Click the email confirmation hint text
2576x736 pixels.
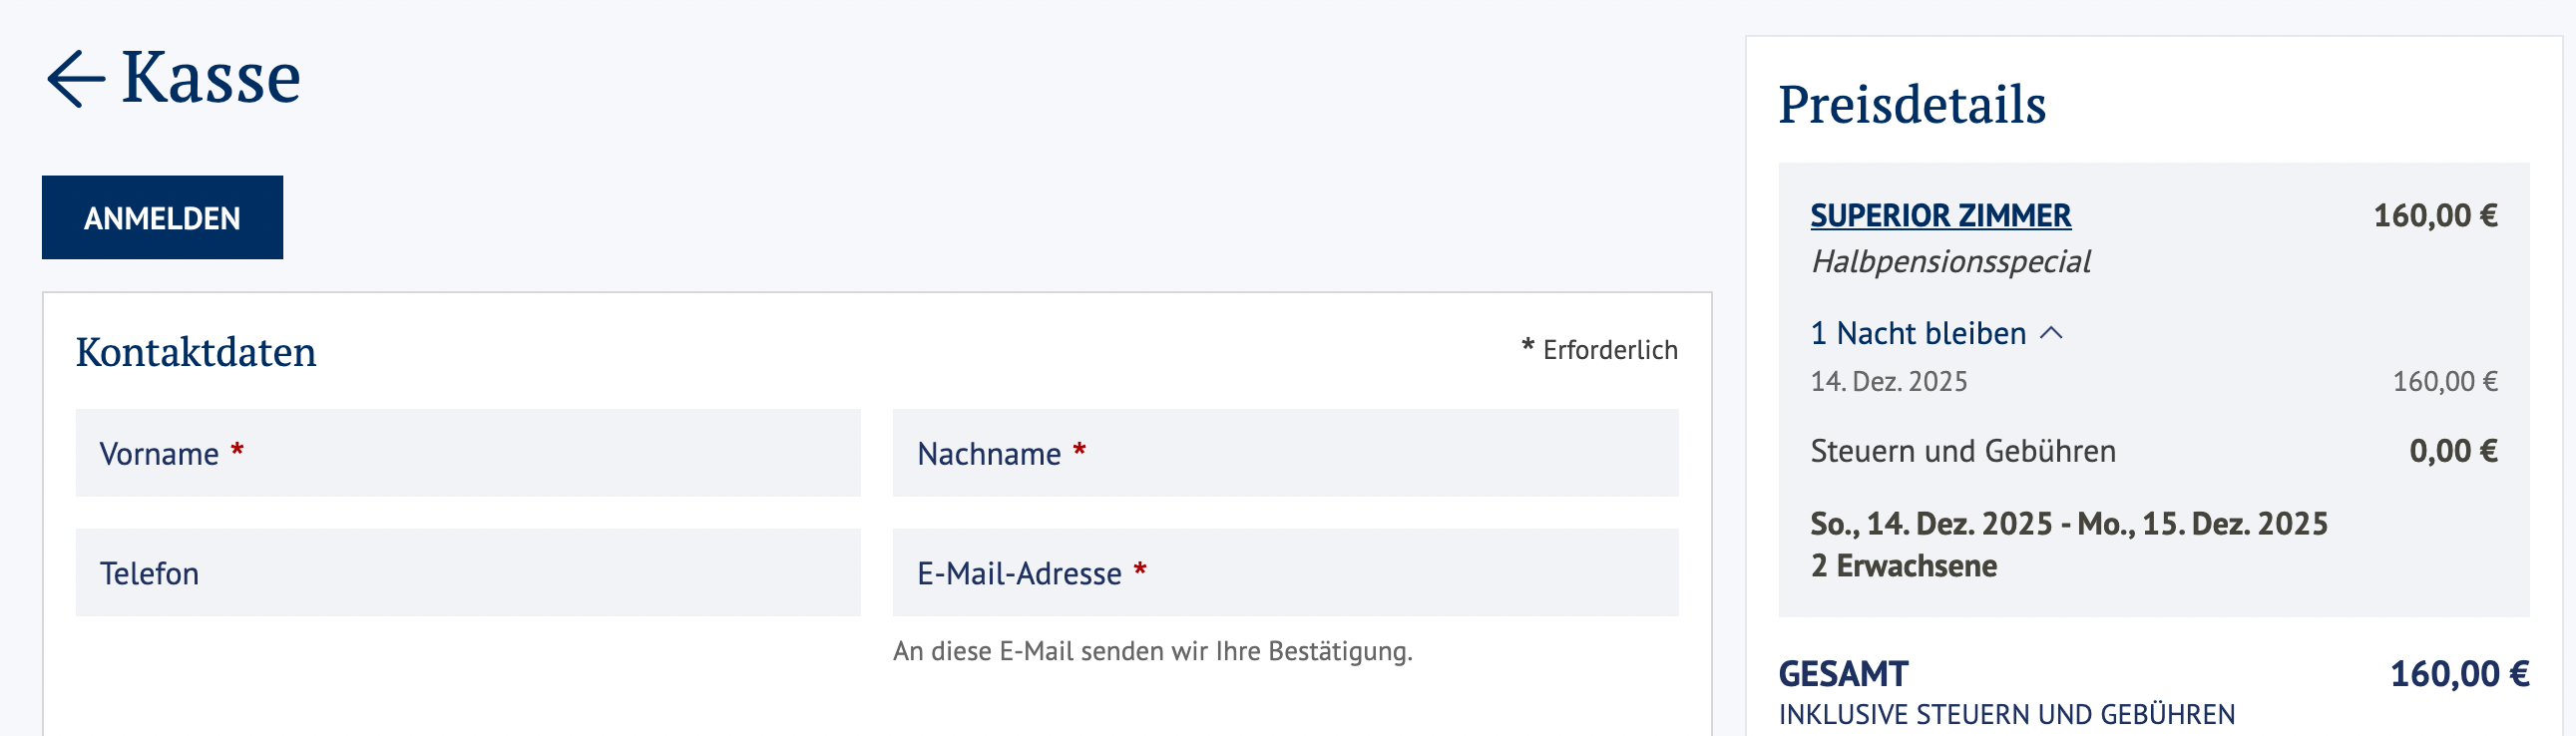tap(1152, 651)
